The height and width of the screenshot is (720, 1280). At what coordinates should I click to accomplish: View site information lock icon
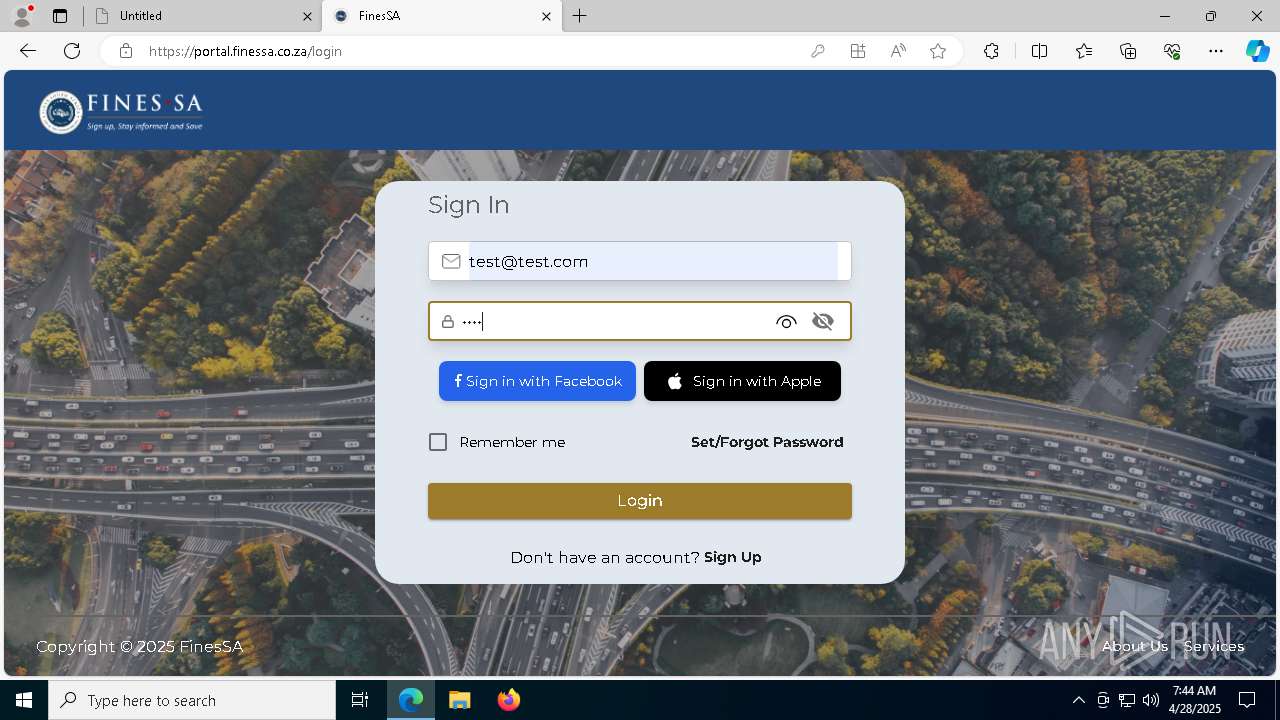click(126, 51)
